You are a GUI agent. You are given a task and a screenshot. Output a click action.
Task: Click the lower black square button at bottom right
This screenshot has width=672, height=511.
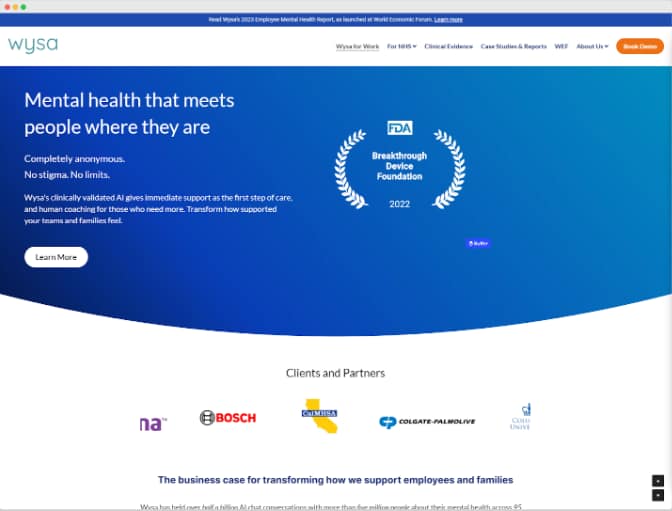coord(658,495)
